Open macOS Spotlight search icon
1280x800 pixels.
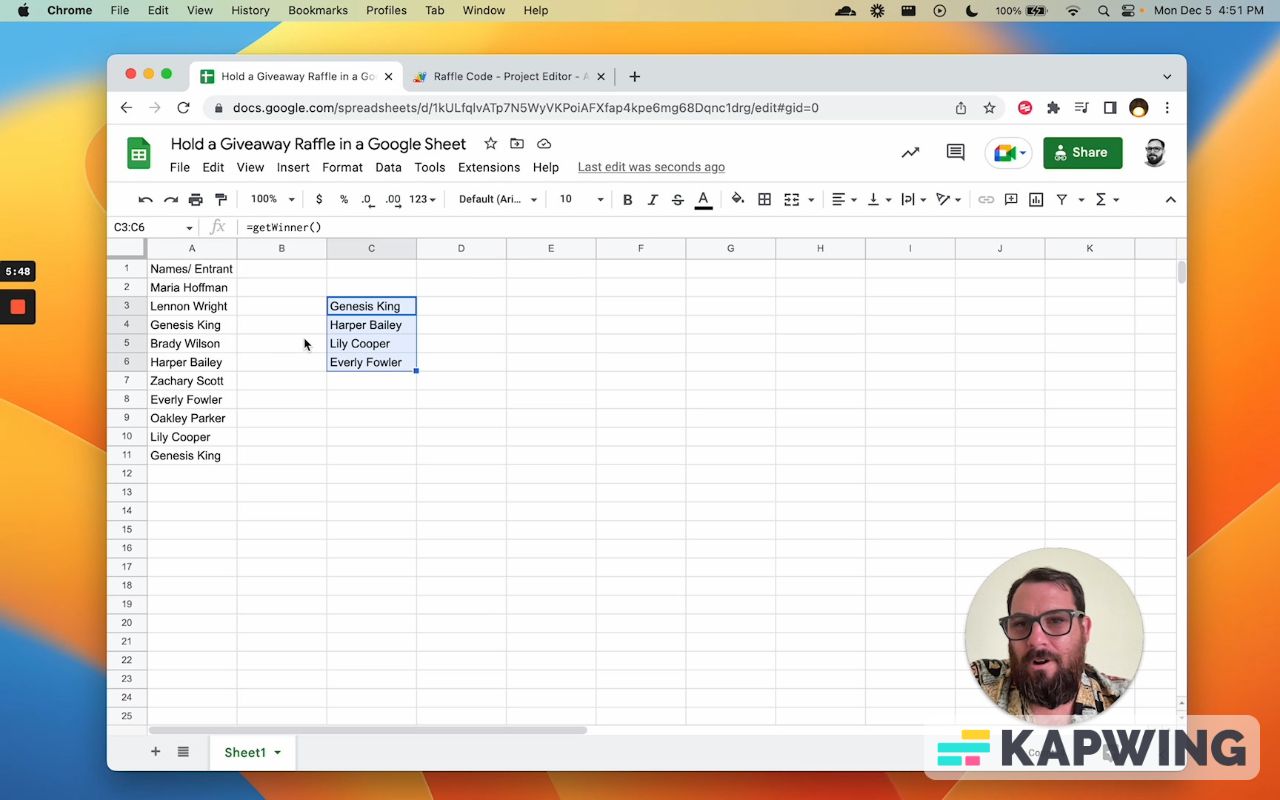1103,10
